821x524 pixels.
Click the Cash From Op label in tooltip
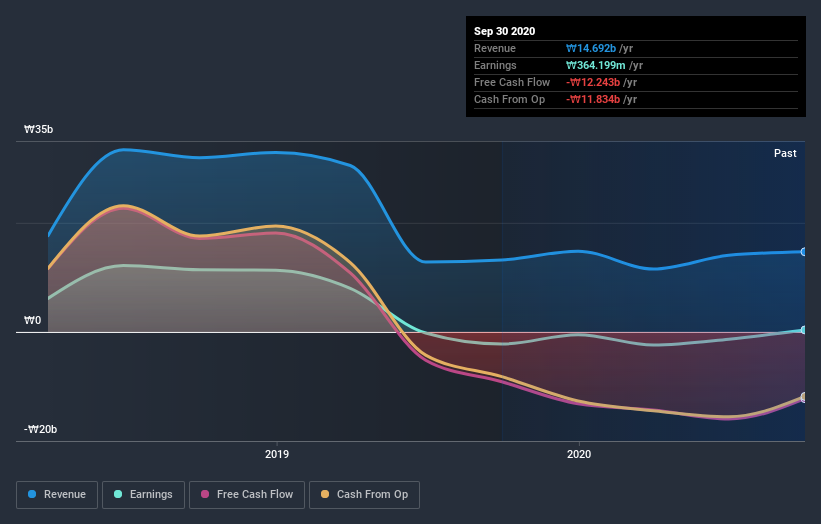click(509, 99)
